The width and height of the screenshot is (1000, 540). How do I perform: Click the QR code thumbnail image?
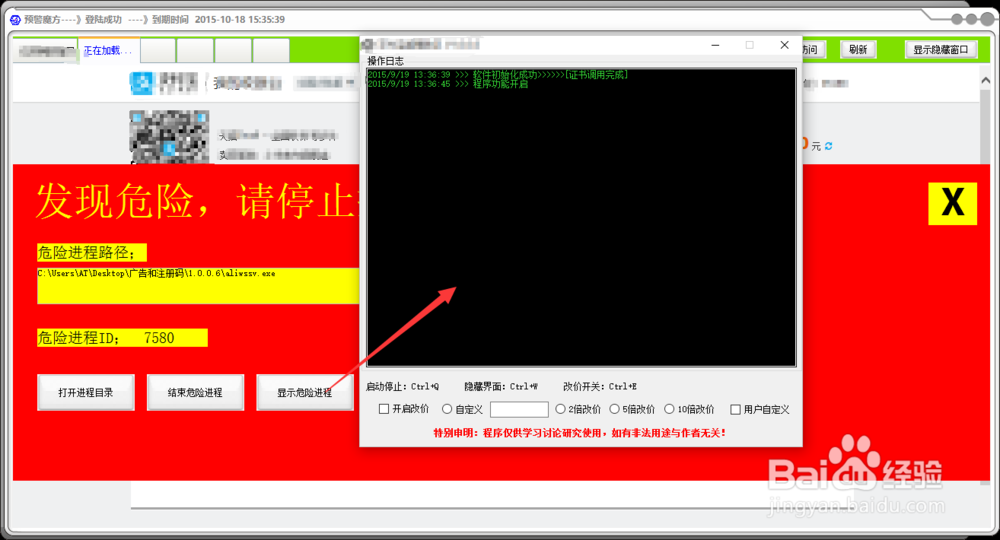click(x=169, y=136)
